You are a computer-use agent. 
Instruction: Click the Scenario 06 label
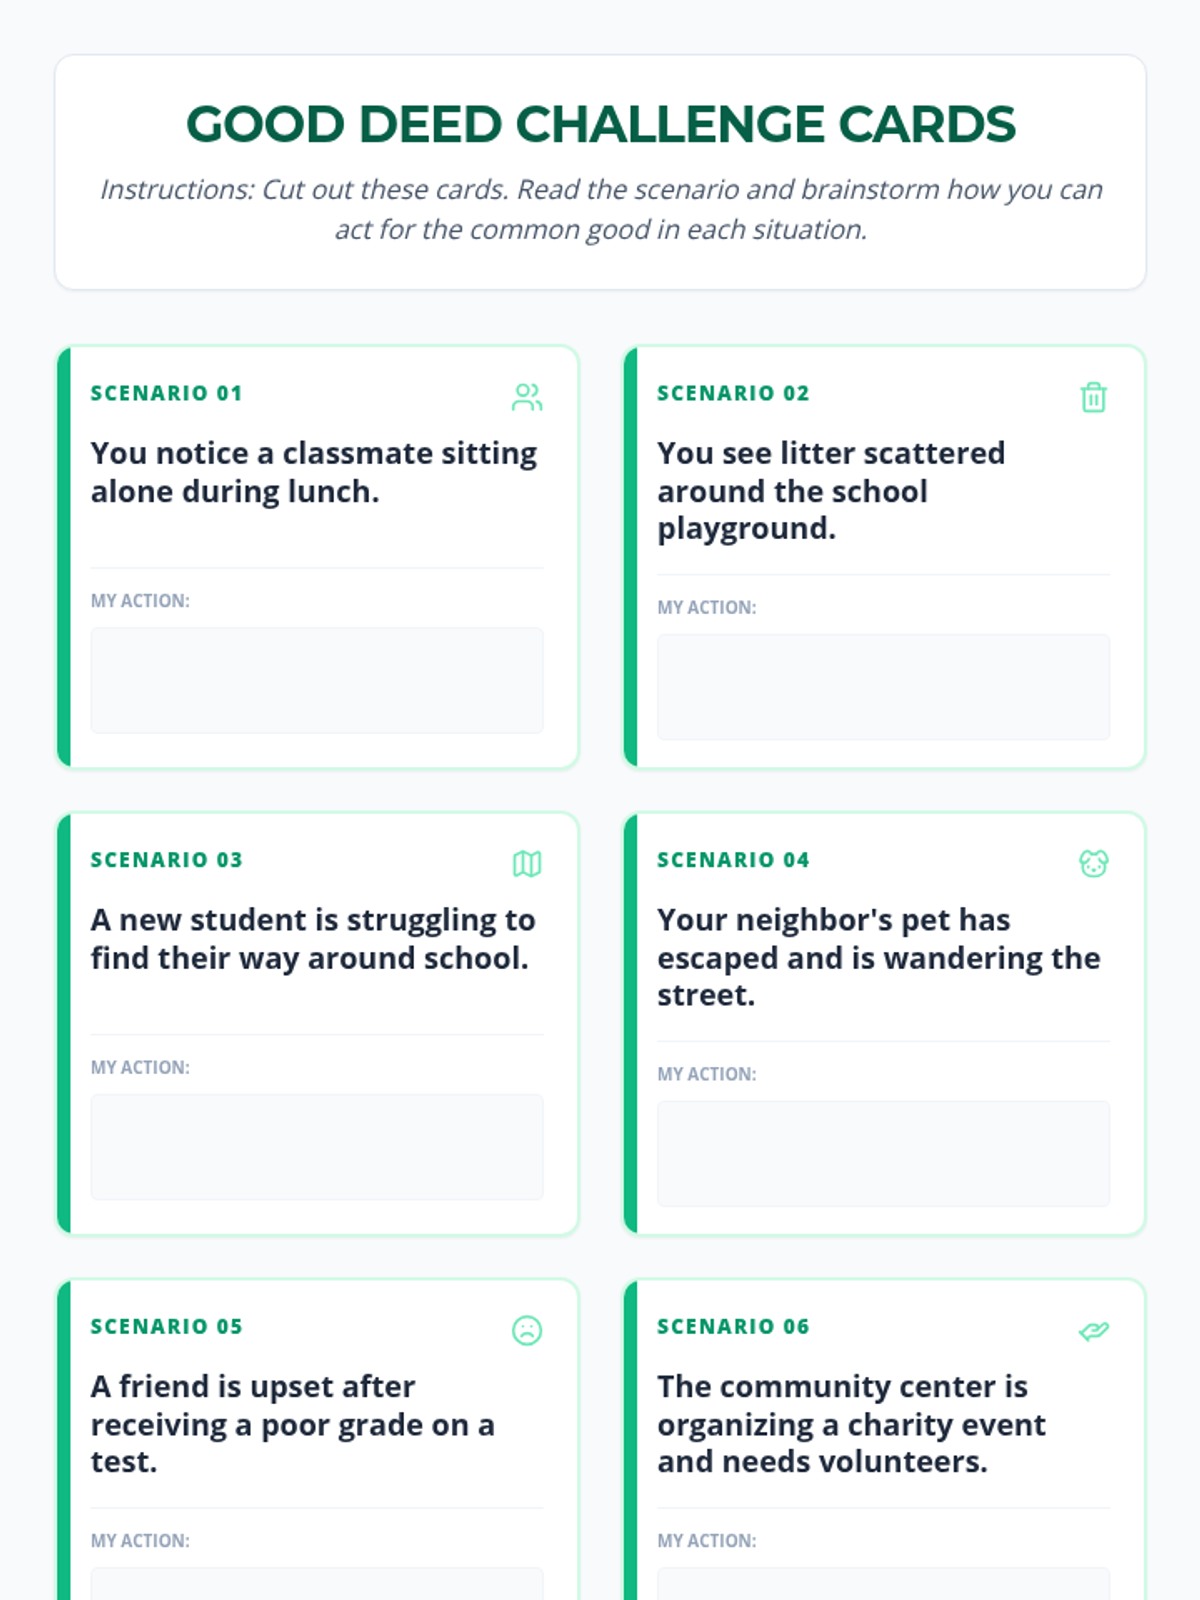point(733,1326)
